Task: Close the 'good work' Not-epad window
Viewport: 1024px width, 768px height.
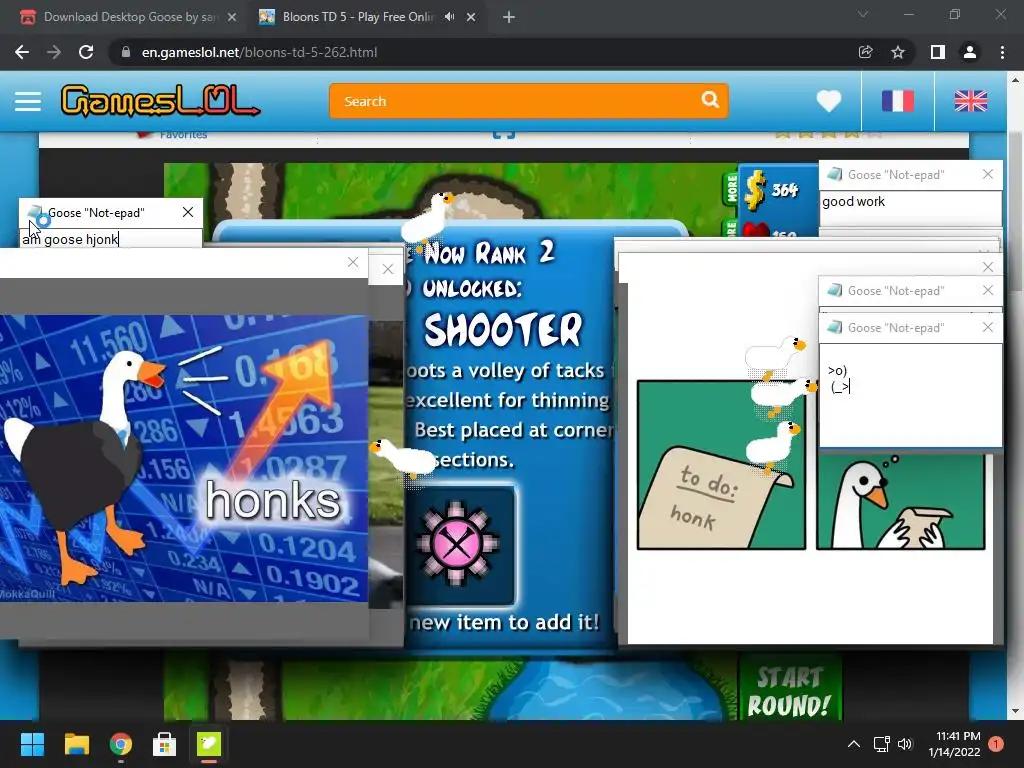Action: pos(987,174)
